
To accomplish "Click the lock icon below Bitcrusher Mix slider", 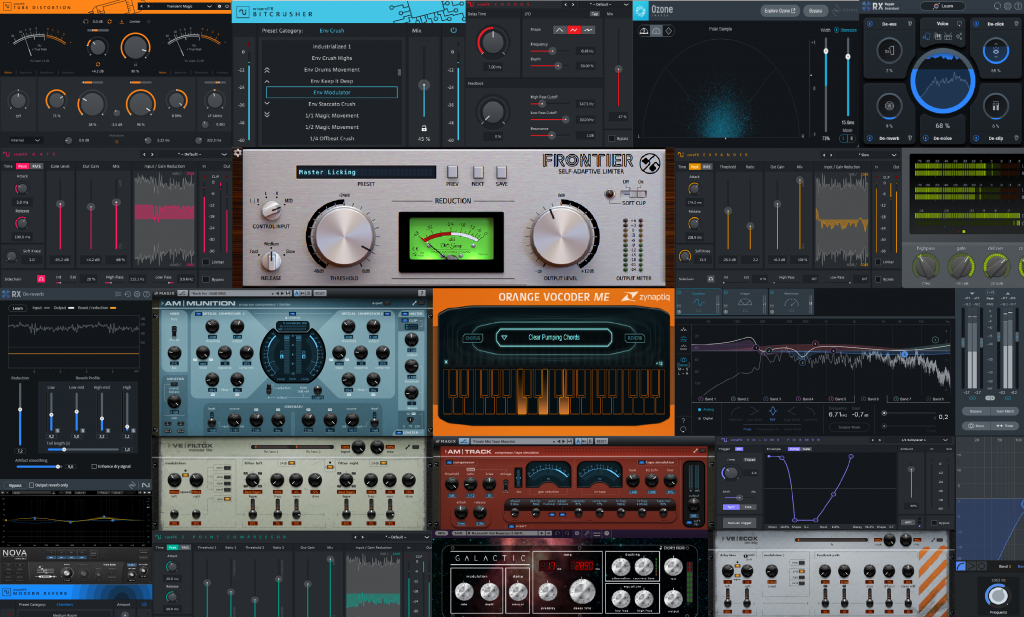I will [x=424, y=128].
